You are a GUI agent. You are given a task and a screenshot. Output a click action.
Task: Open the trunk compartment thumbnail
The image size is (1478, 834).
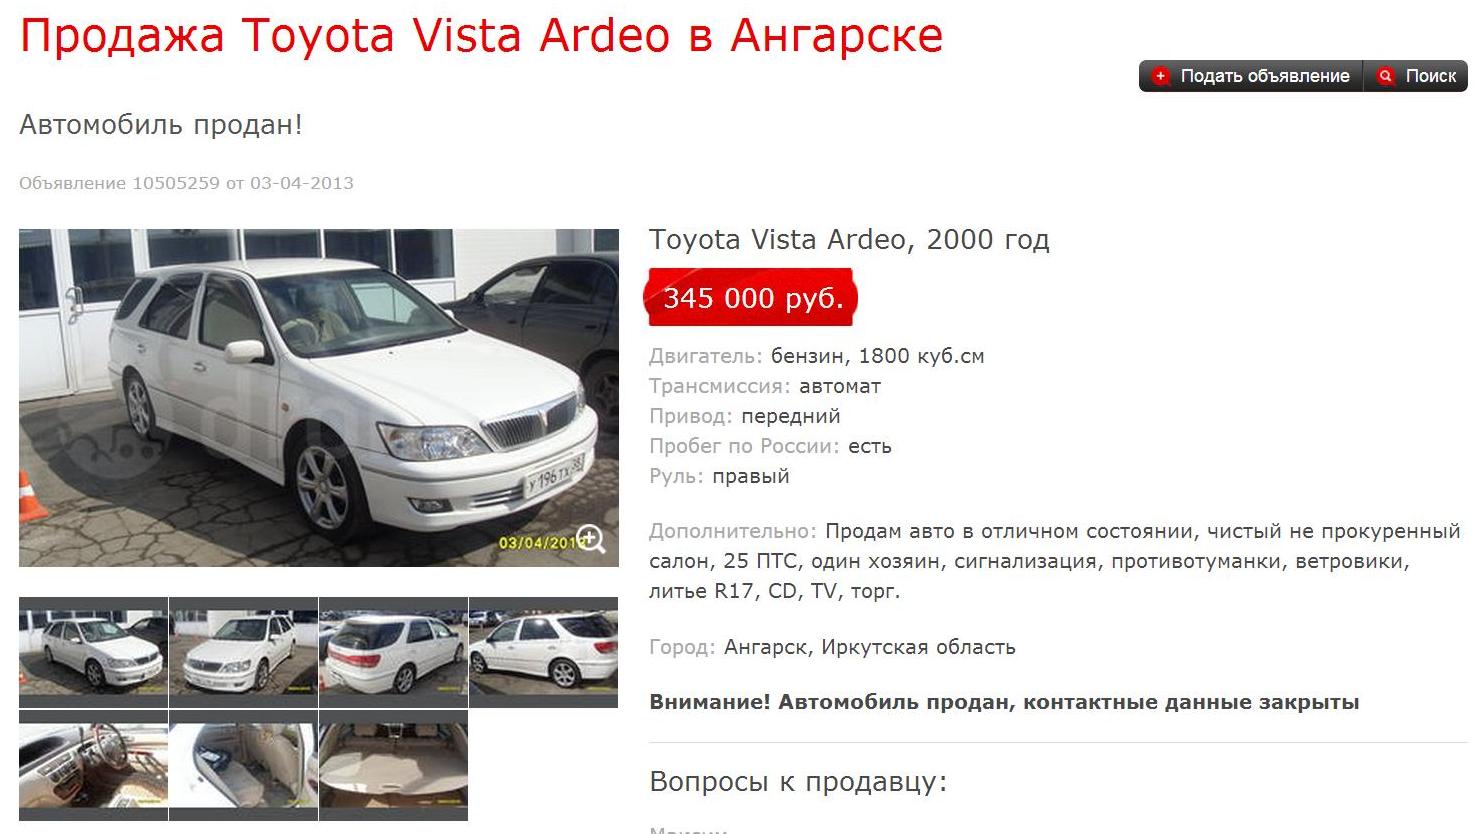point(393,765)
